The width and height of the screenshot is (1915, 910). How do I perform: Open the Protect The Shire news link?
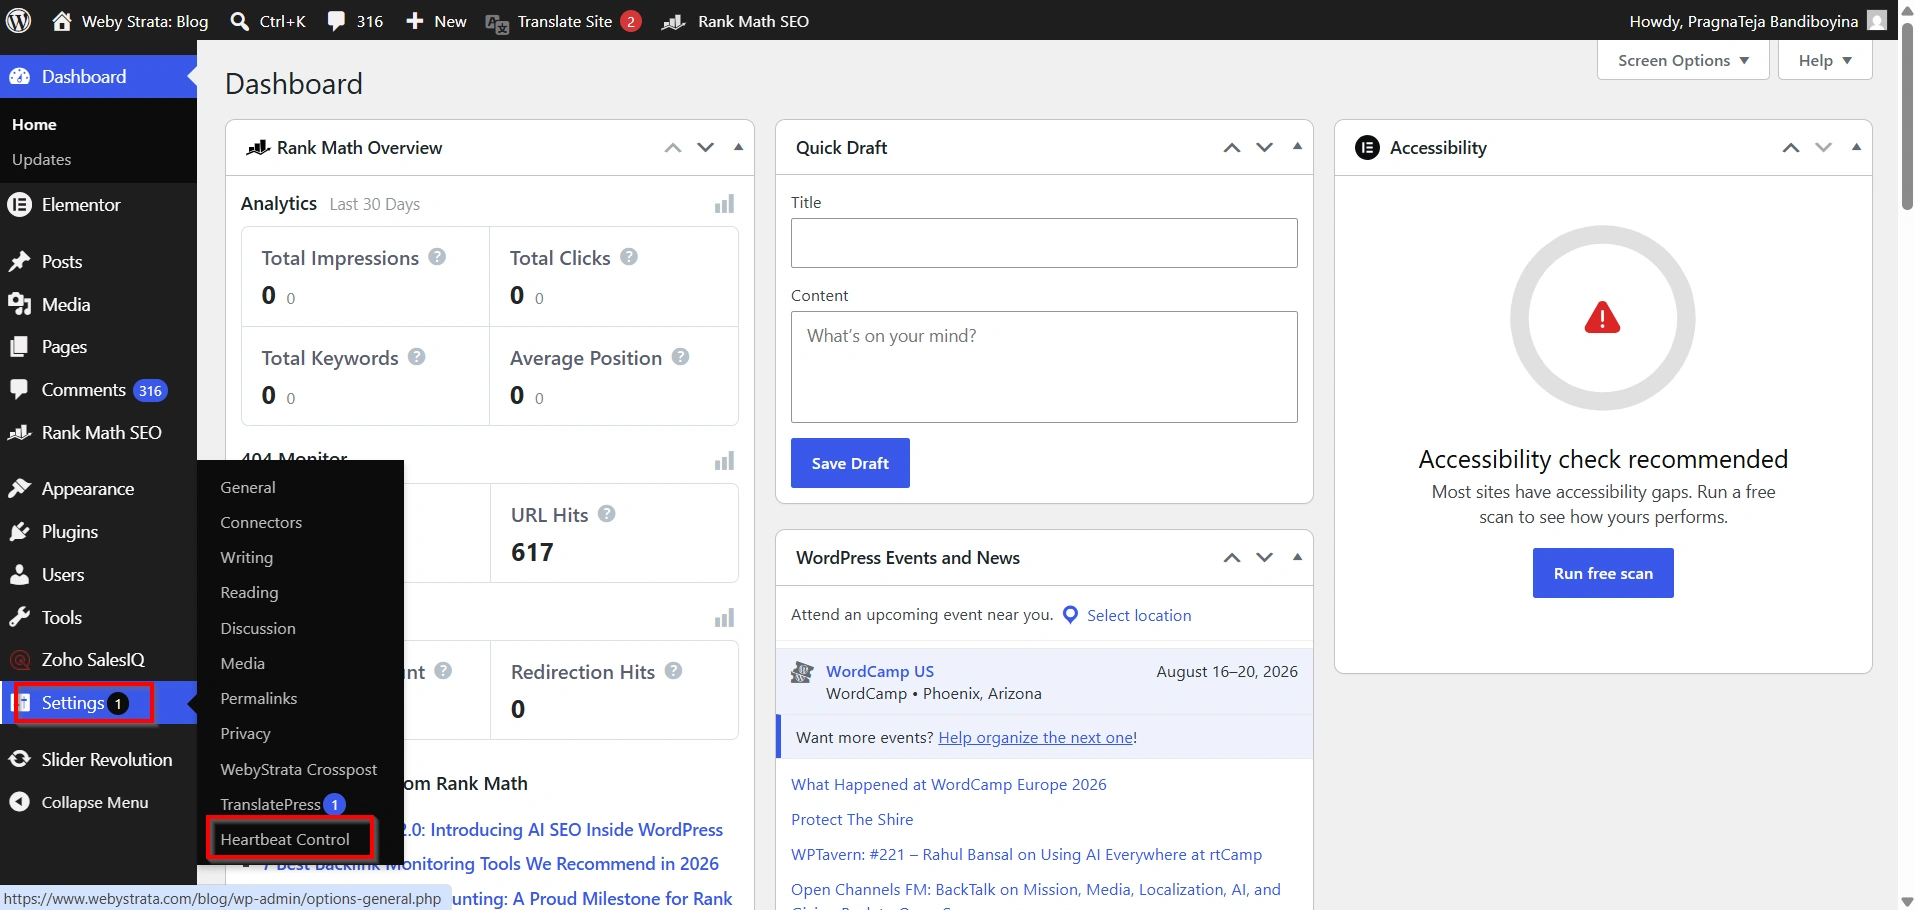click(x=852, y=820)
